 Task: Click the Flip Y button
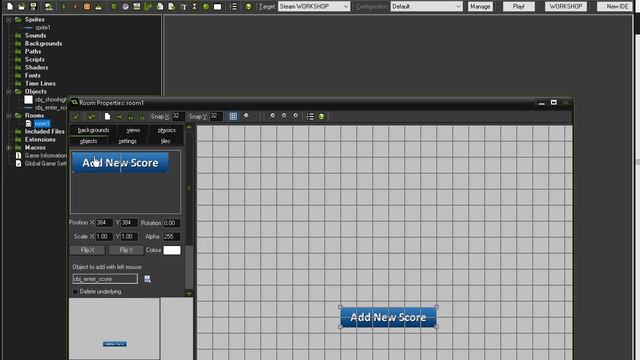(126, 250)
